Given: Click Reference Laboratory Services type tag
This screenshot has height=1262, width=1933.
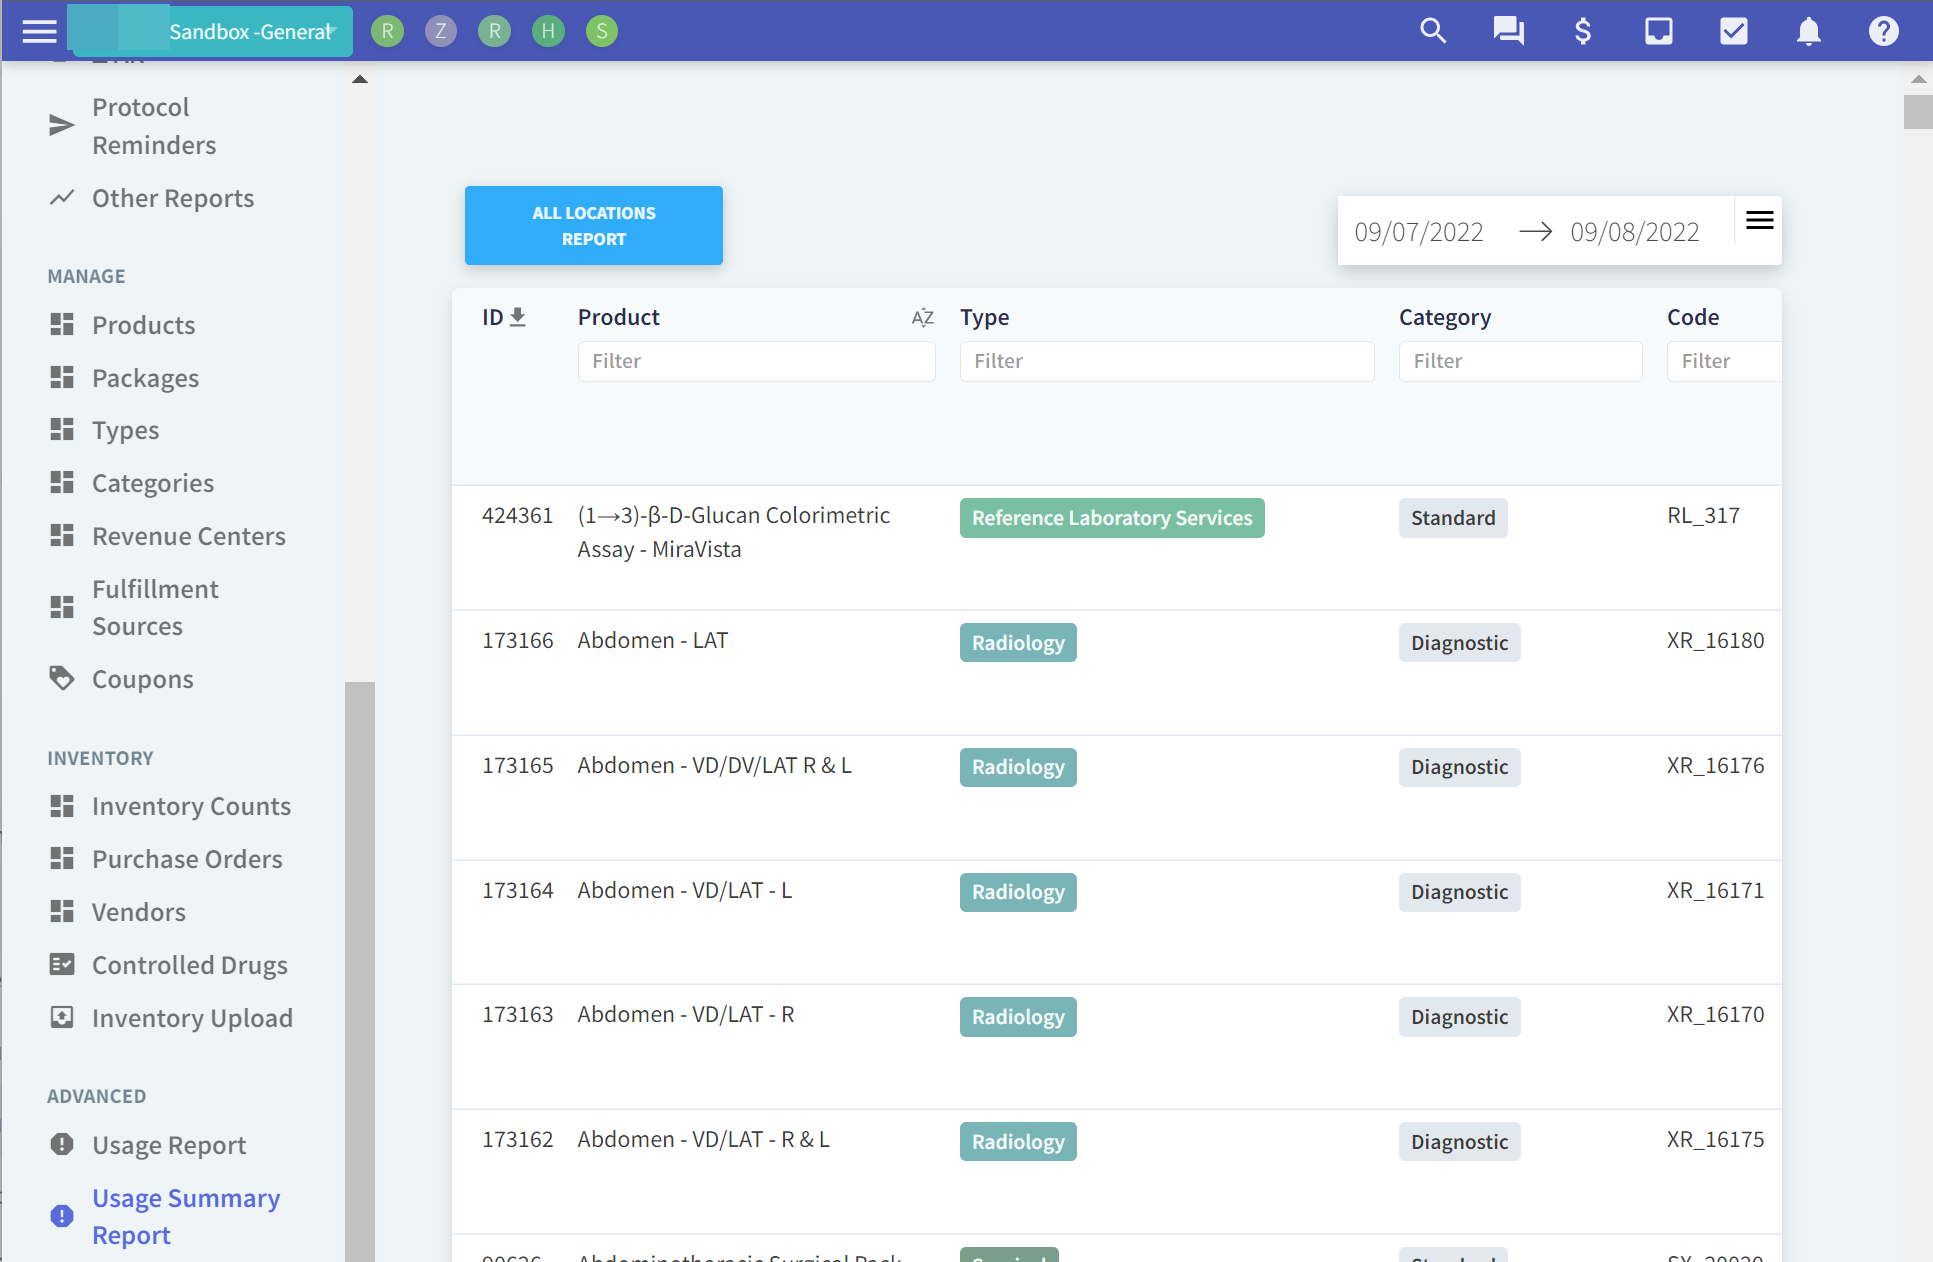Looking at the screenshot, I should click(x=1112, y=518).
